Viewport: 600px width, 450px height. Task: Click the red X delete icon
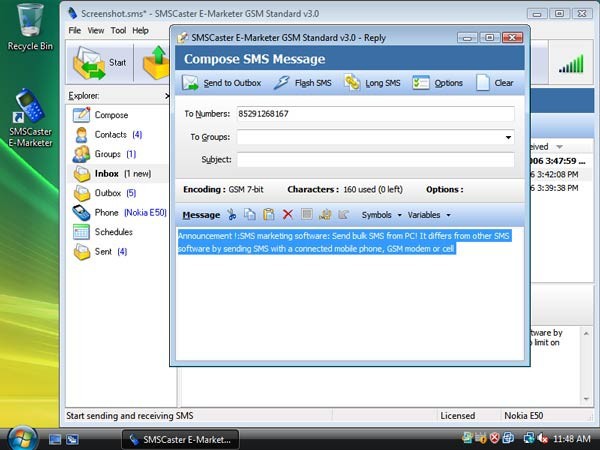288,214
